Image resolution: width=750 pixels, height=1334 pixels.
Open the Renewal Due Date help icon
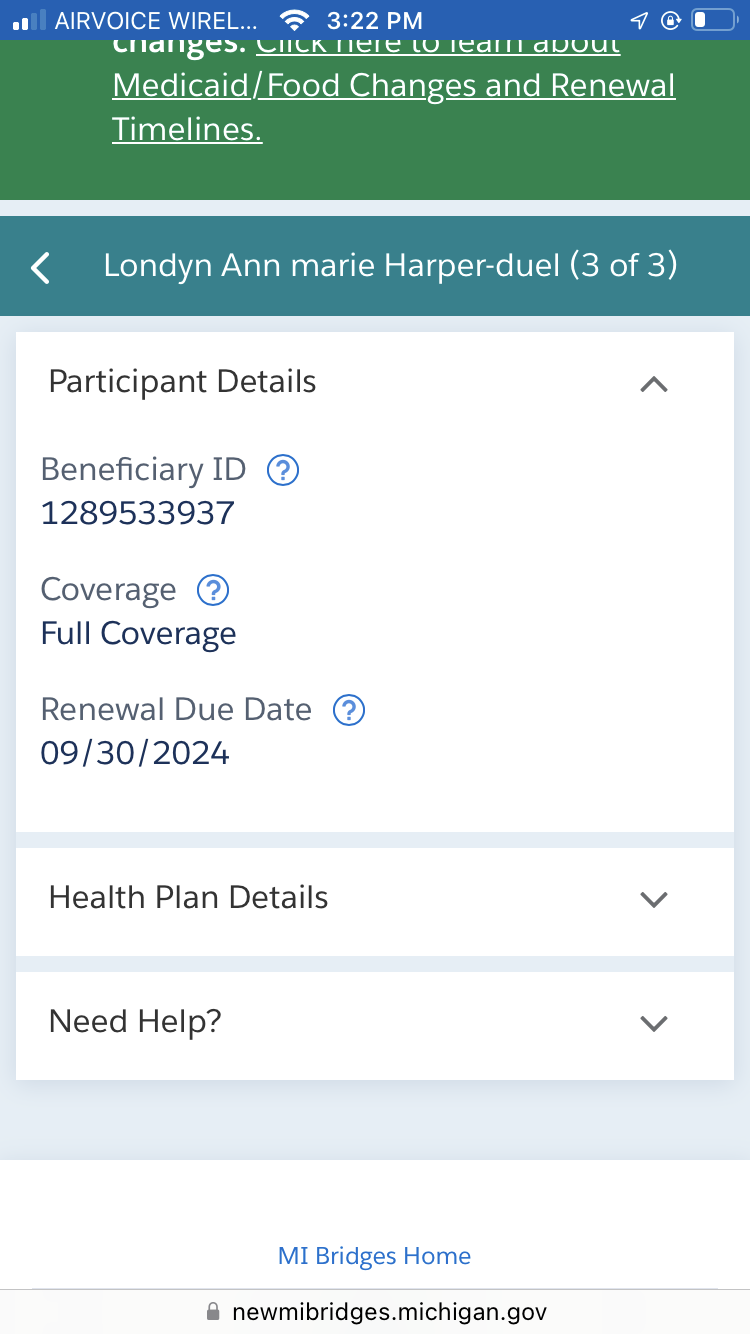coord(349,710)
